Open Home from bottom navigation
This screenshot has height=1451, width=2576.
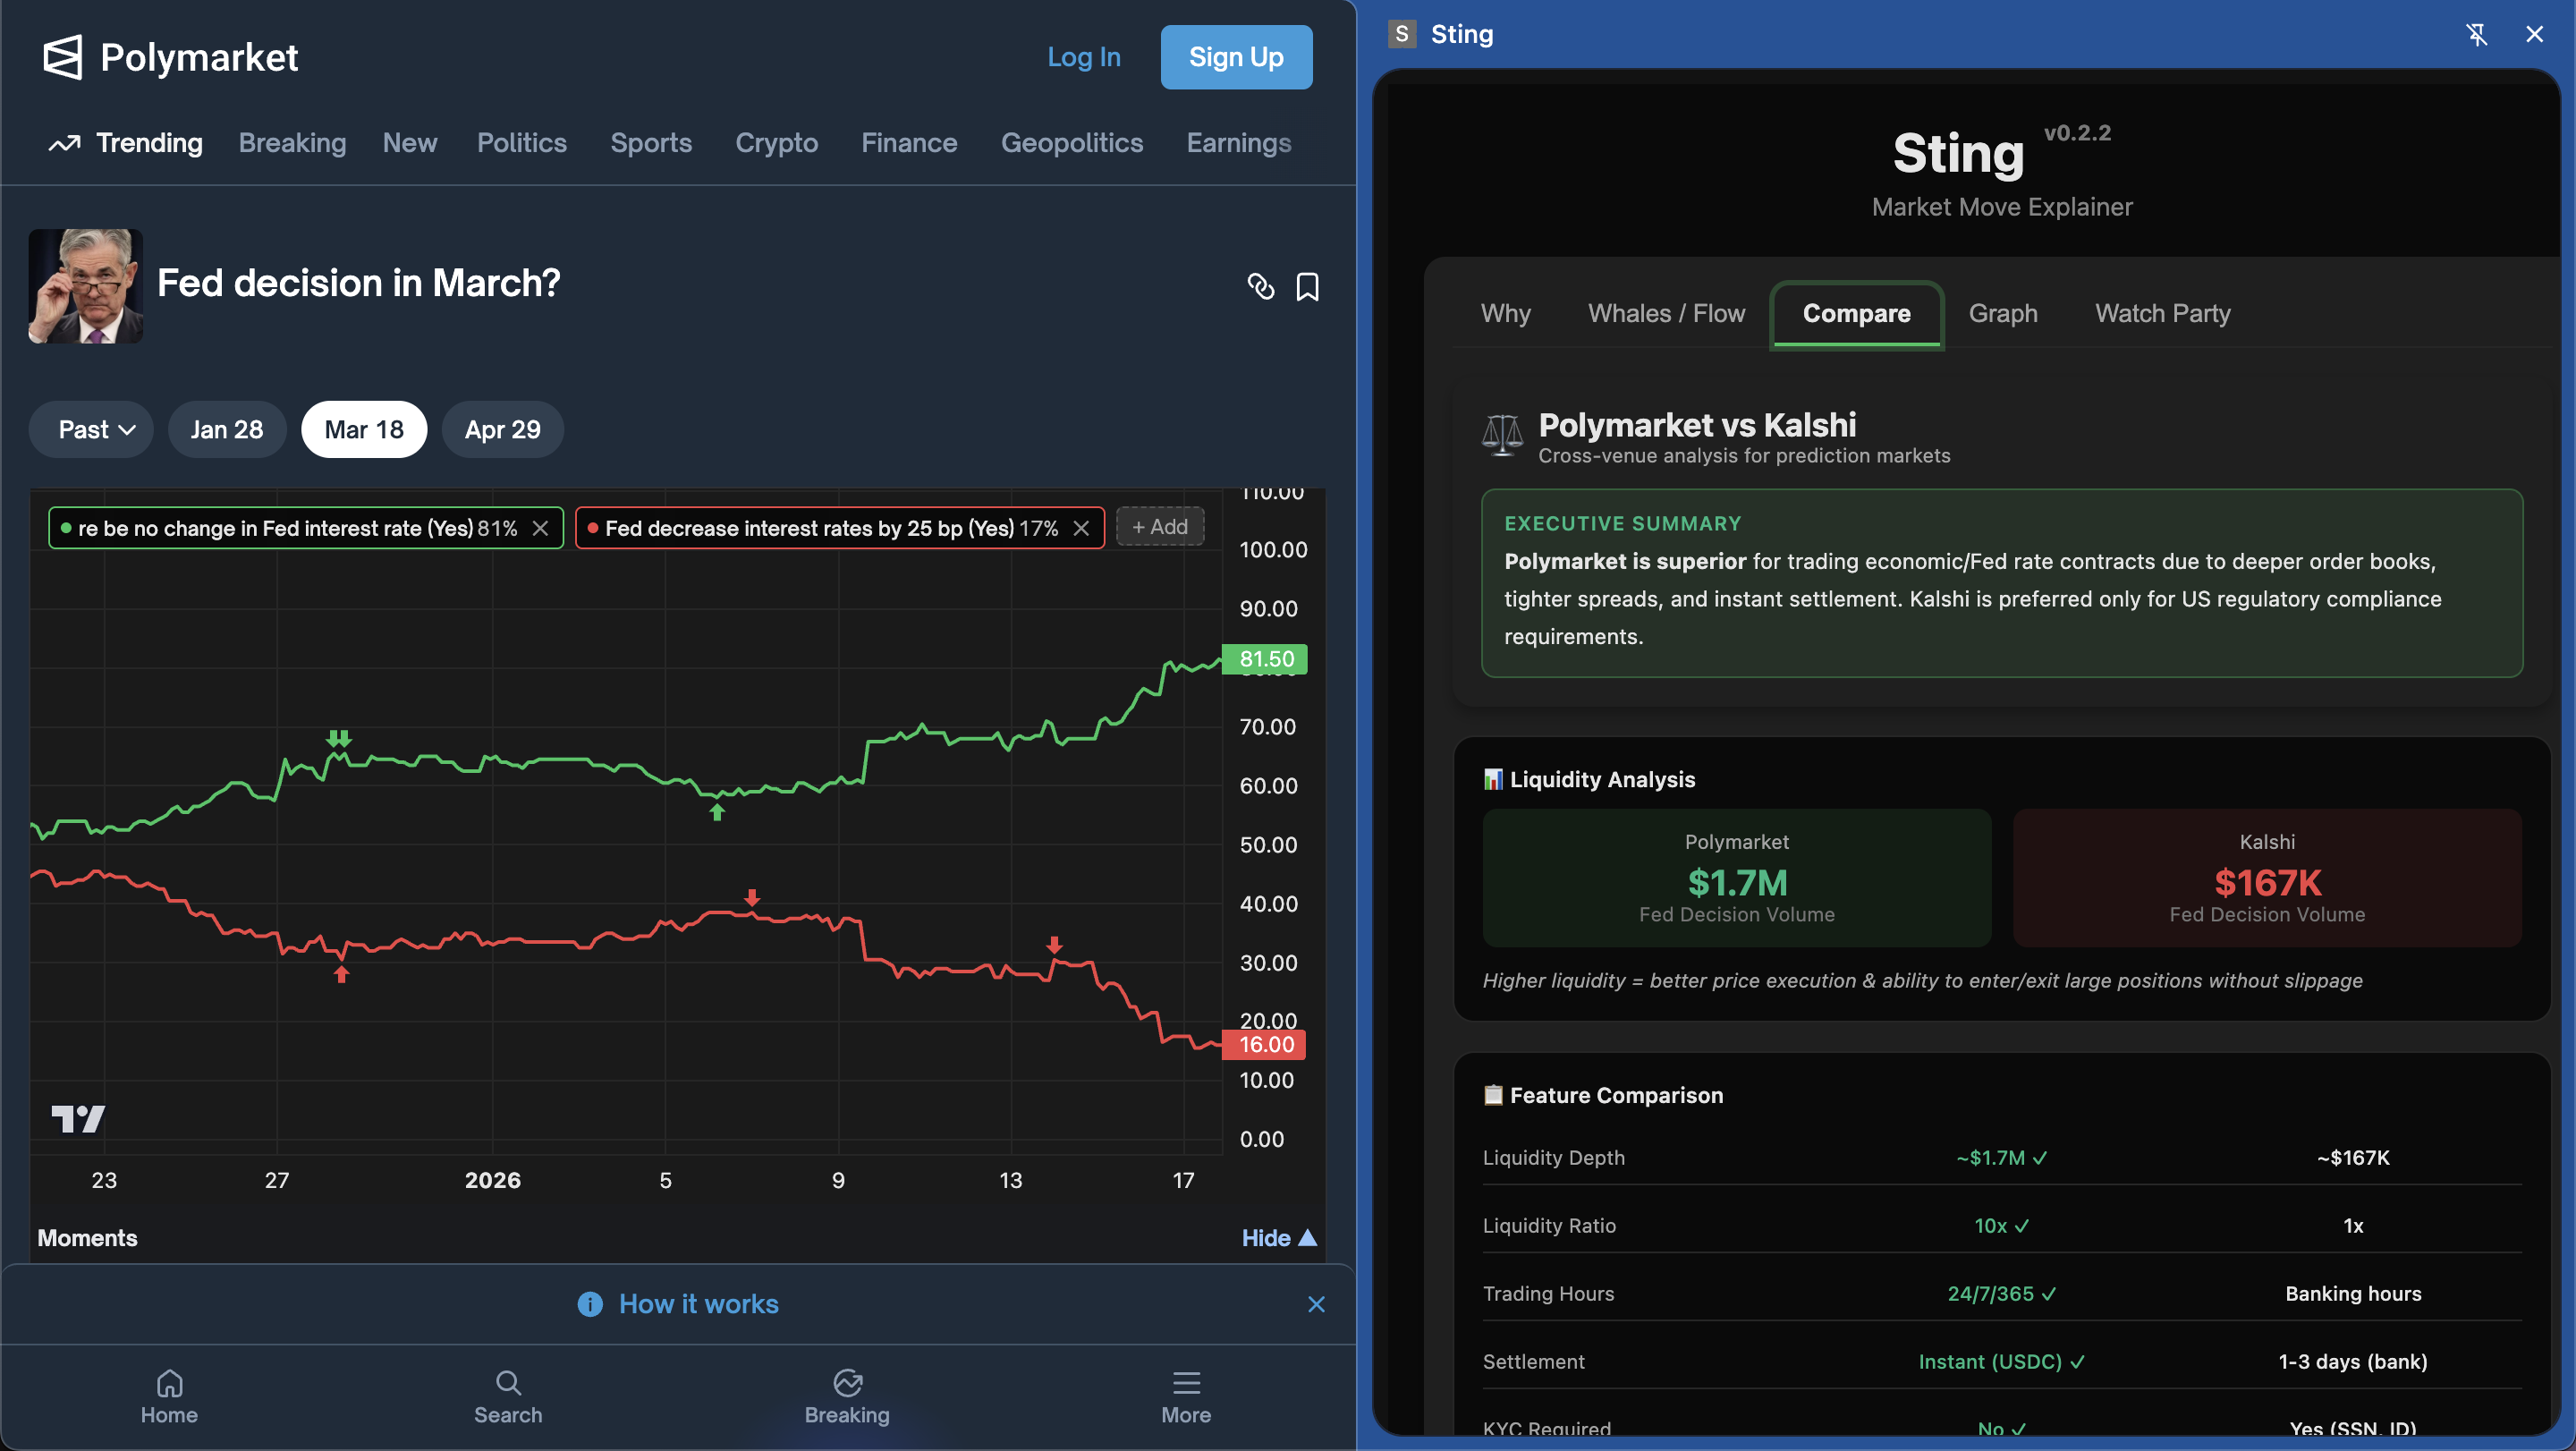click(x=169, y=1396)
